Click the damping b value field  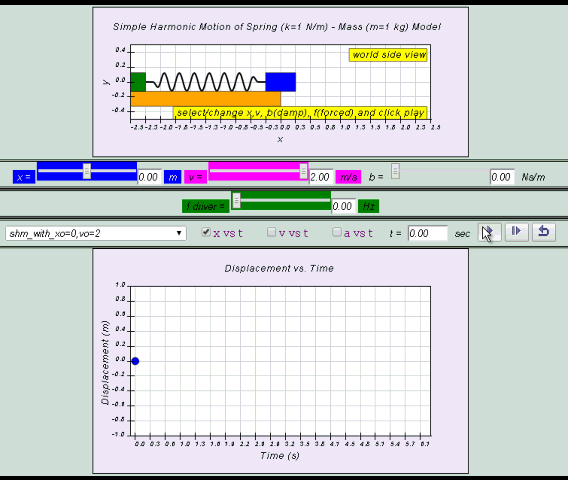502,177
